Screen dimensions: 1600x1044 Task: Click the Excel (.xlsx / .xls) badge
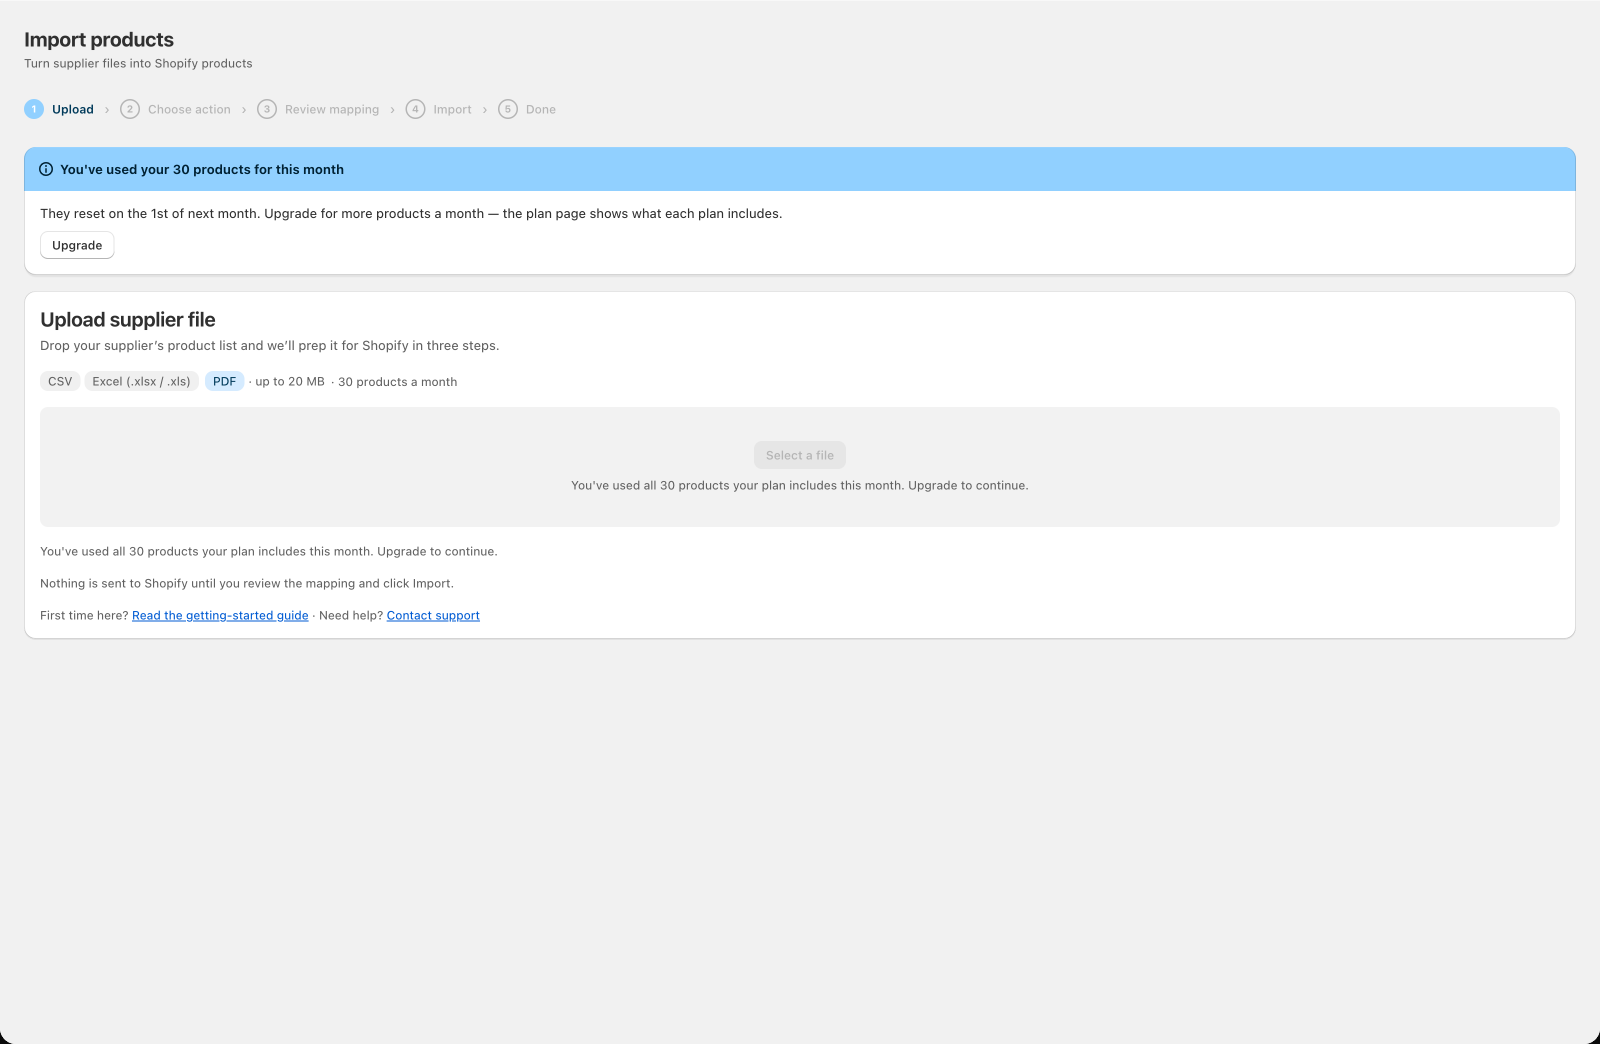(141, 381)
